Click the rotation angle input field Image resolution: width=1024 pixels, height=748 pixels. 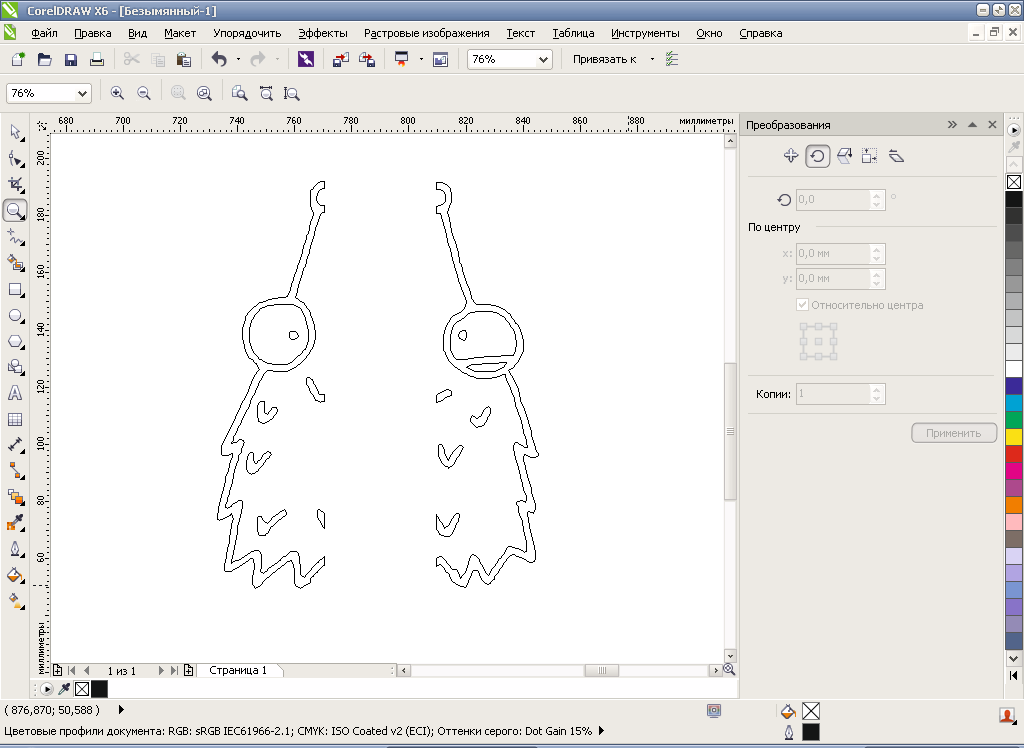click(834, 199)
